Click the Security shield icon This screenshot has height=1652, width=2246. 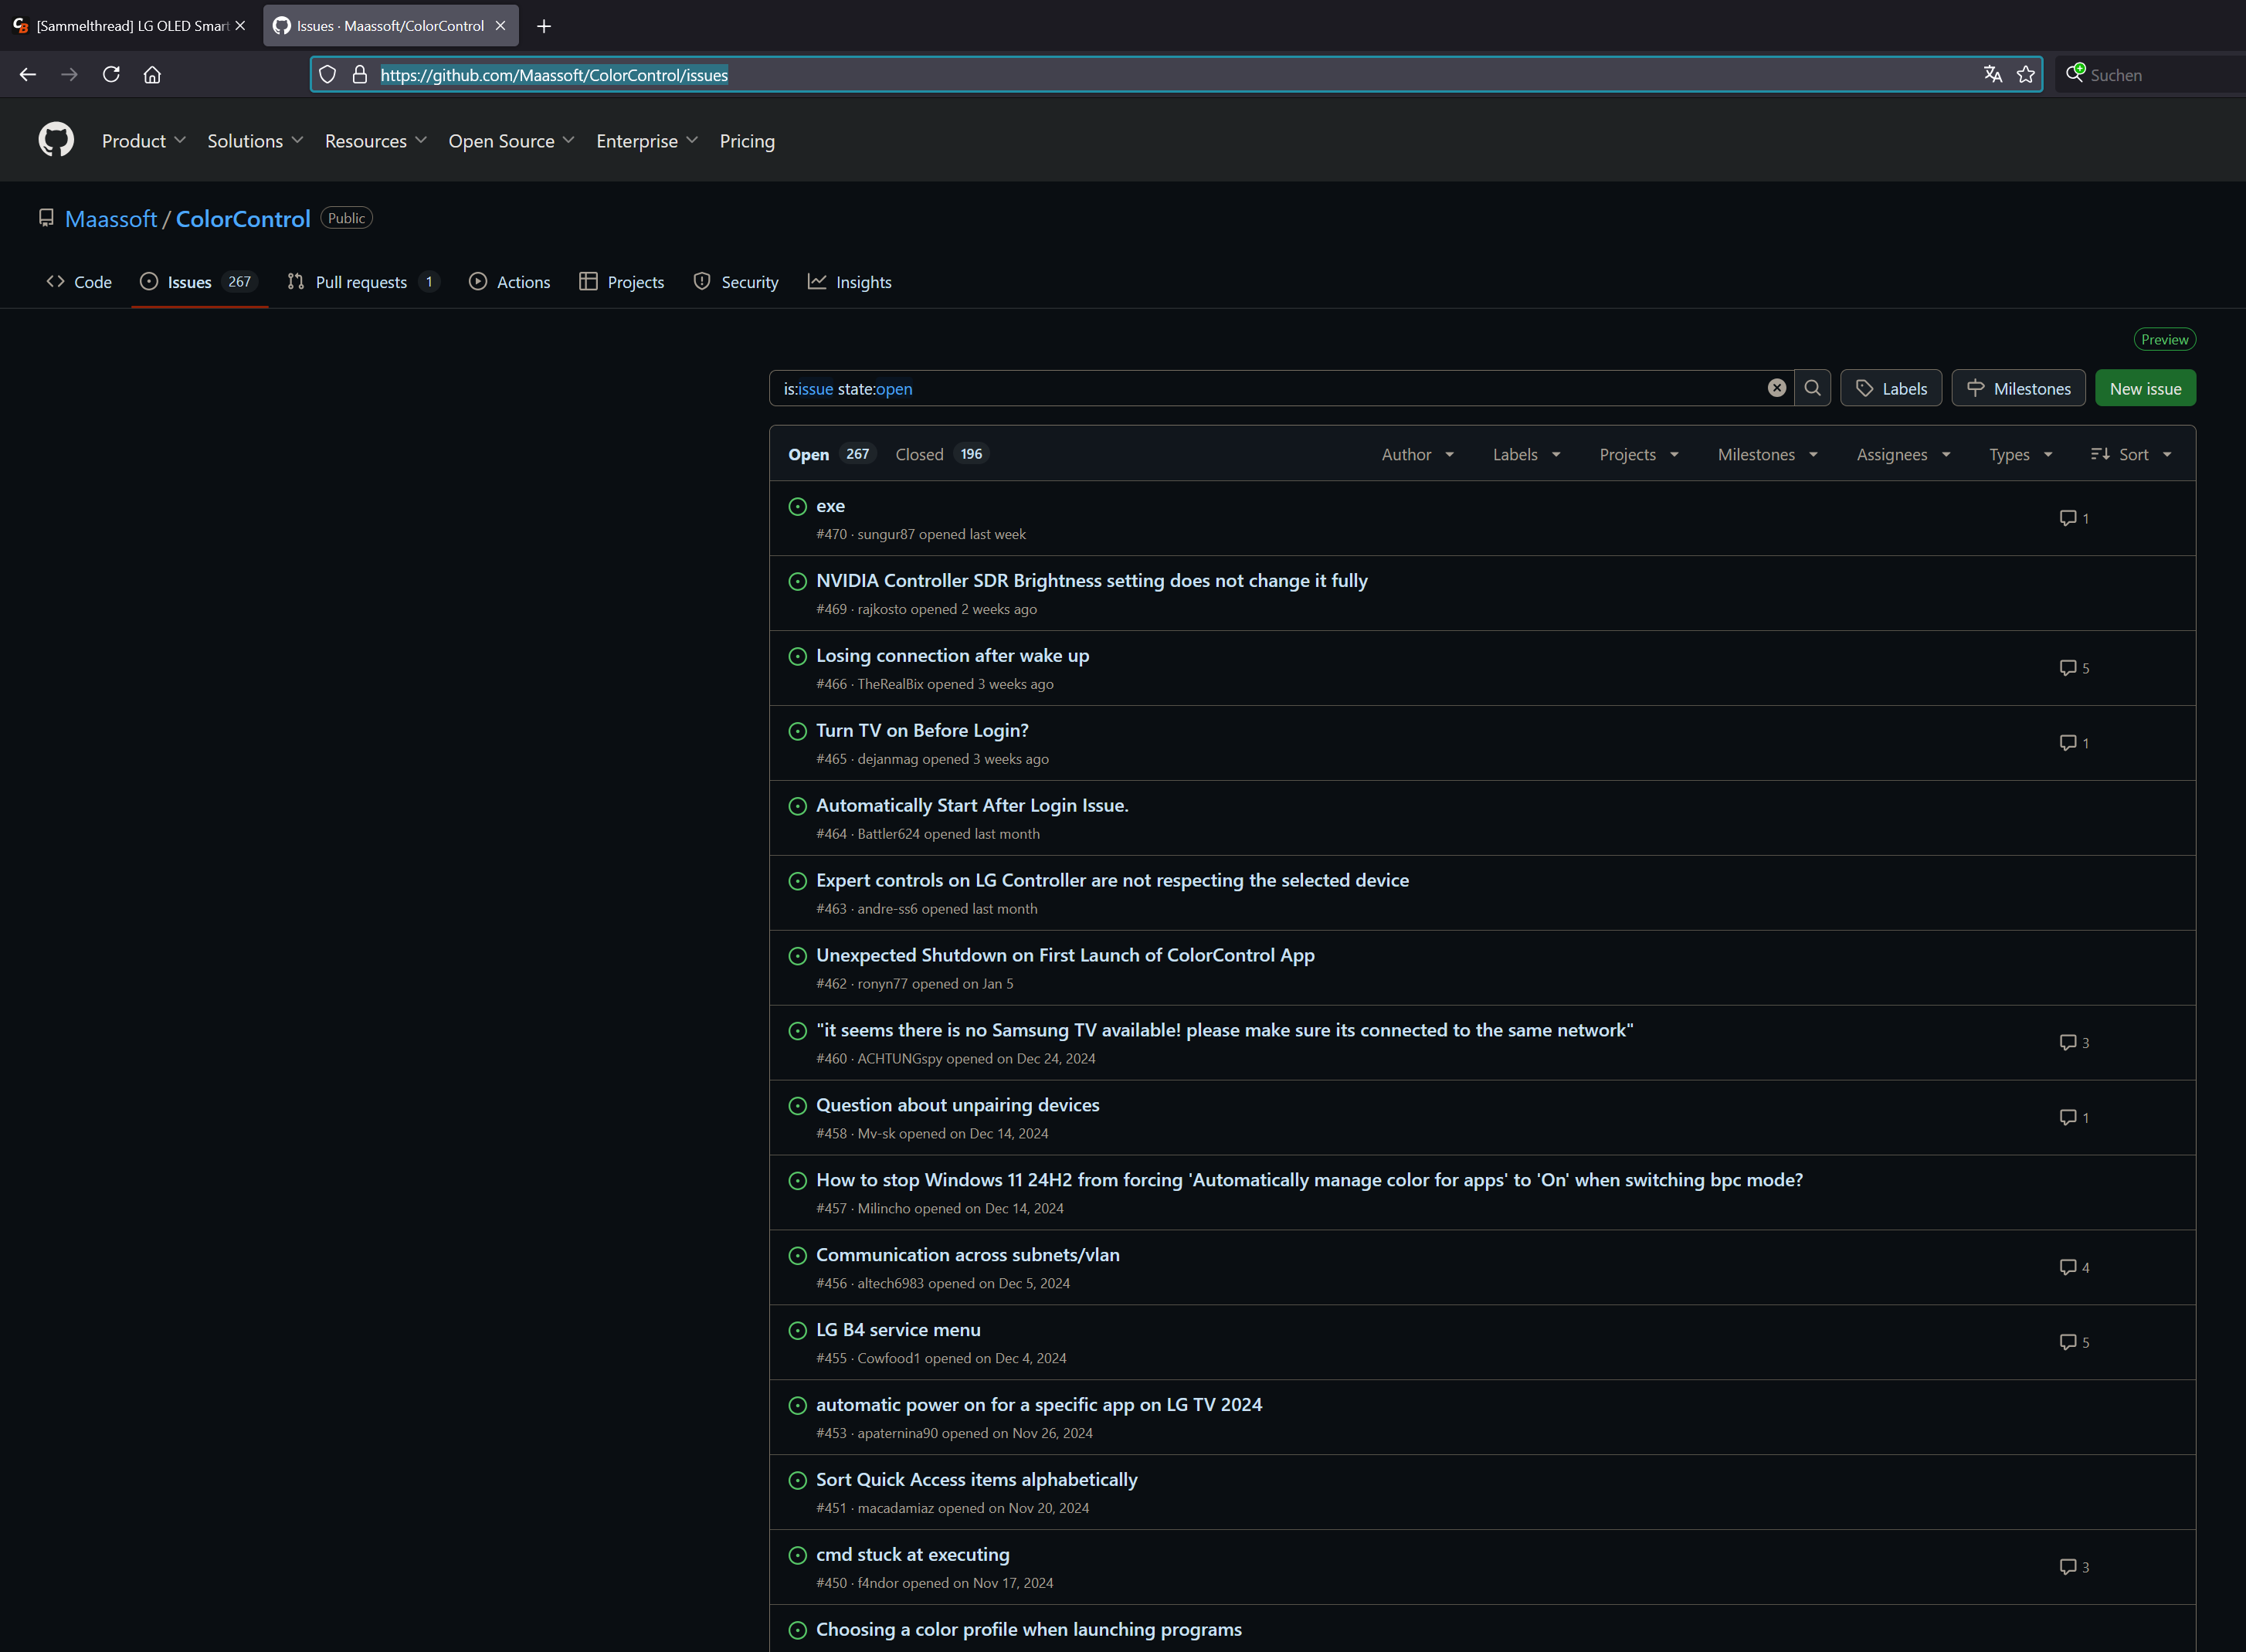pos(702,282)
